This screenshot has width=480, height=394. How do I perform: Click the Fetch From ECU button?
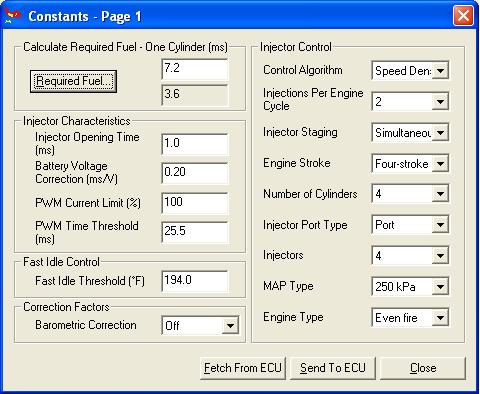[x=243, y=368]
